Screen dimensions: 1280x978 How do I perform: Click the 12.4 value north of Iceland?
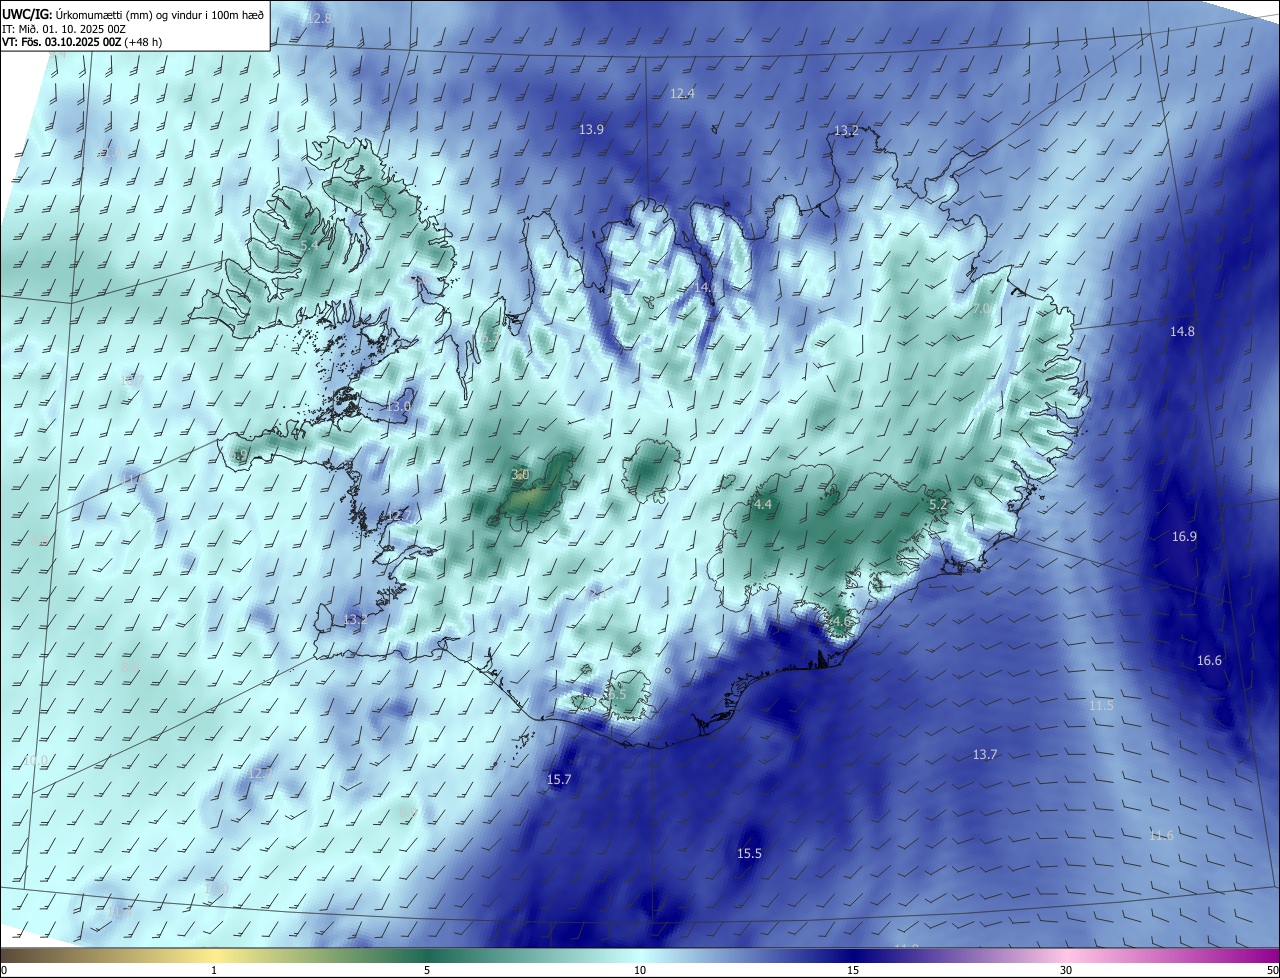pyautogui.click(x=682, y=93)
